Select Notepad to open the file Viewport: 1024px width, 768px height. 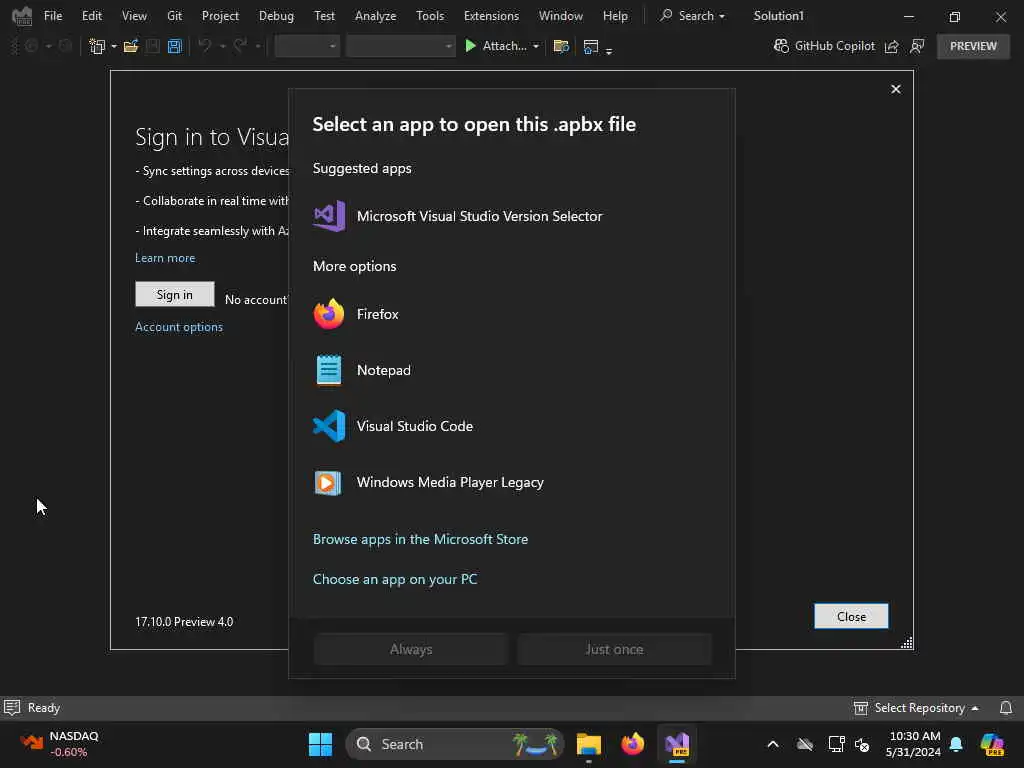(x=512, y=370)
